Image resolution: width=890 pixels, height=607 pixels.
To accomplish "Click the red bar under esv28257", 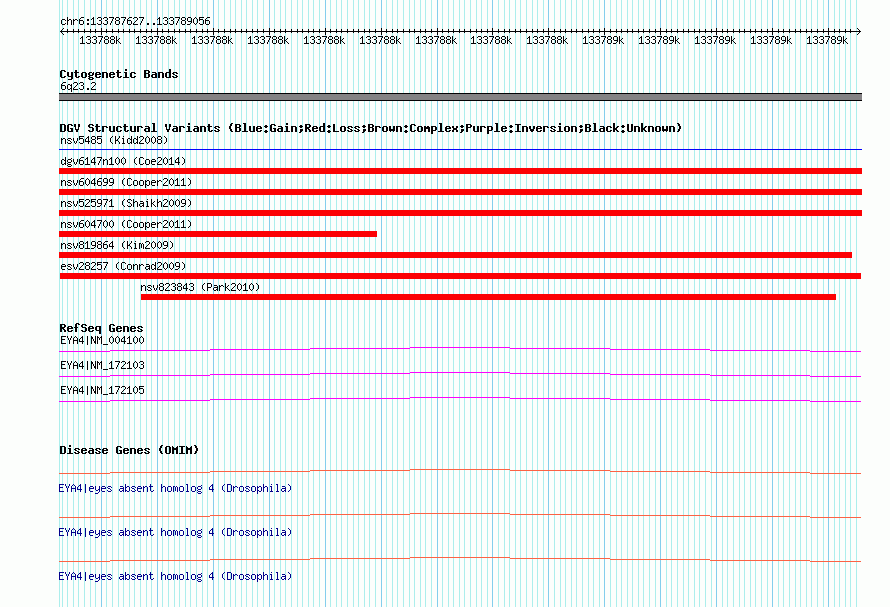I will (460, 276).
